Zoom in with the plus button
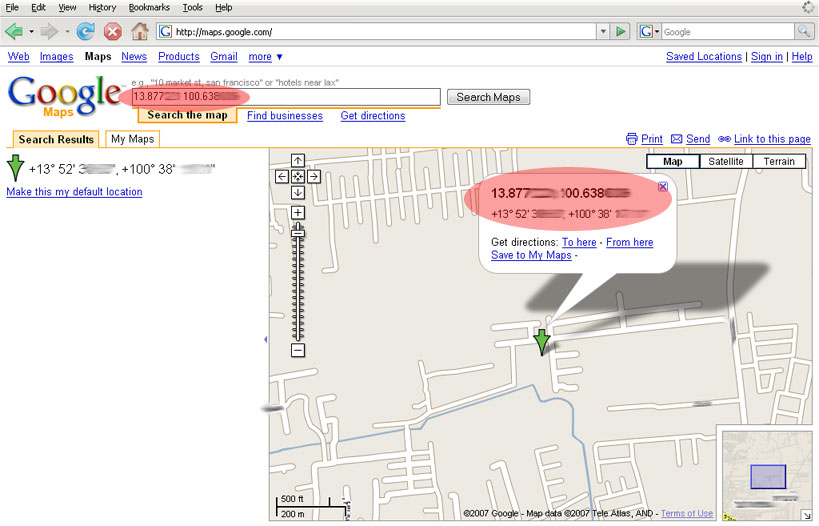This screenshot has width=819, height=526. pyautogui.click(x=298, y=213)
